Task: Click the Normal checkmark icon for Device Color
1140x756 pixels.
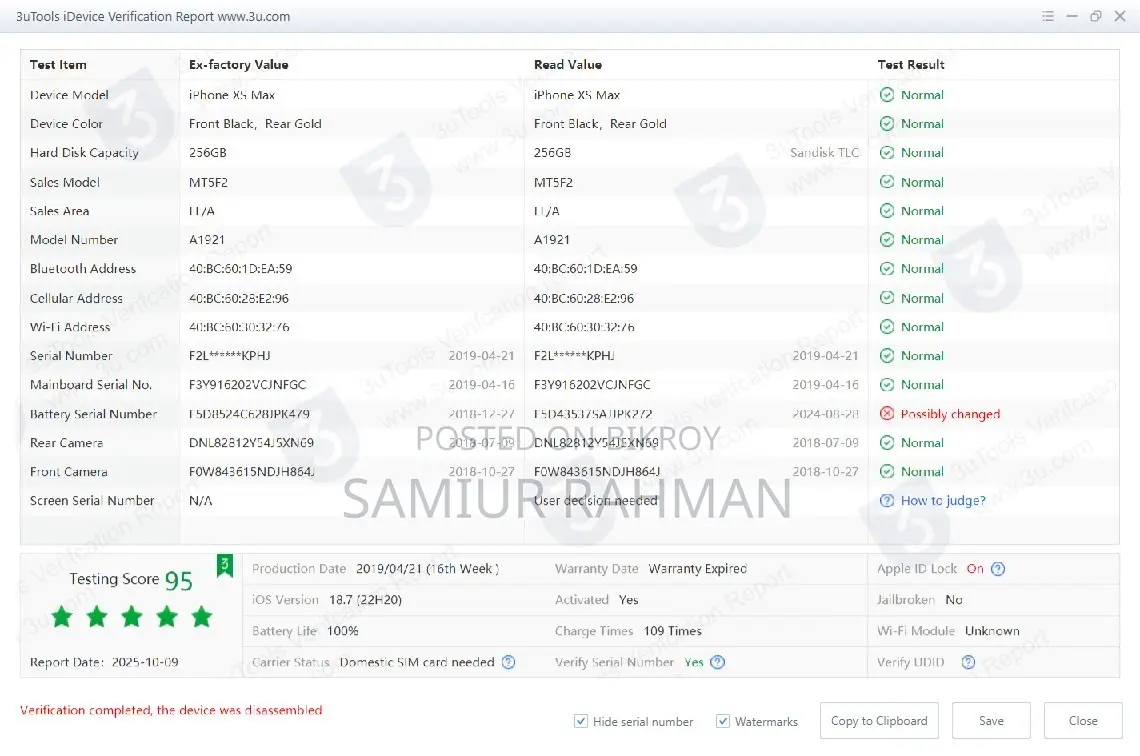Action: click(887, 124)
